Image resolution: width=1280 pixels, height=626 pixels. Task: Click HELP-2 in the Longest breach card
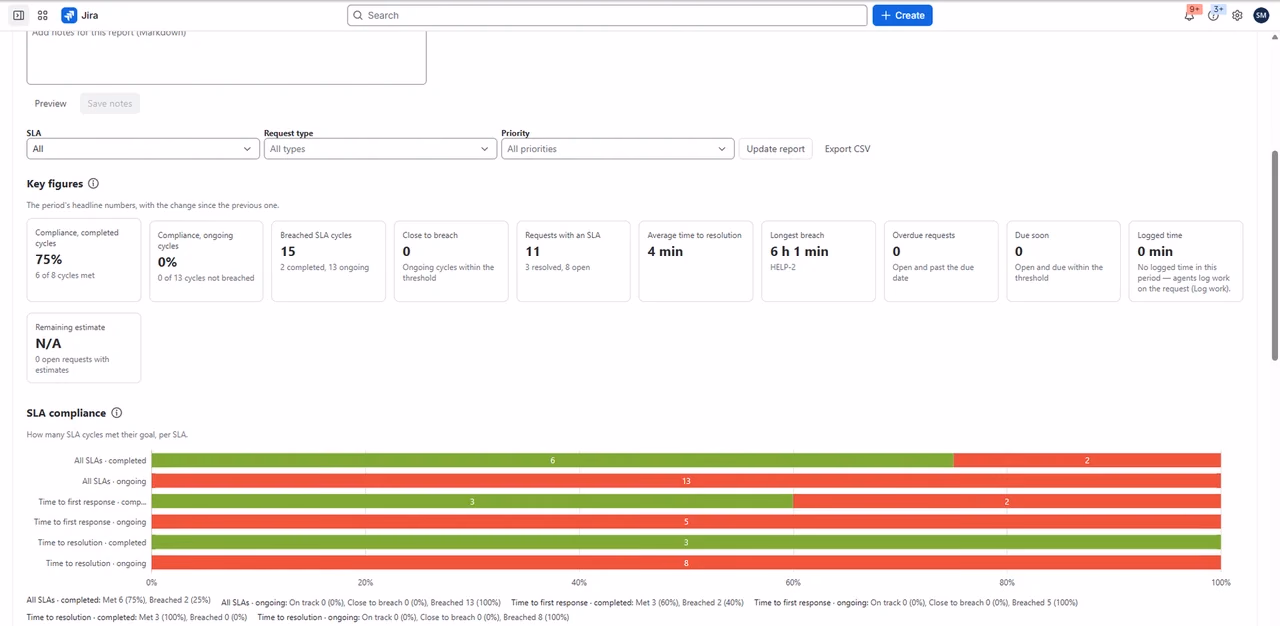click(784, 267)
